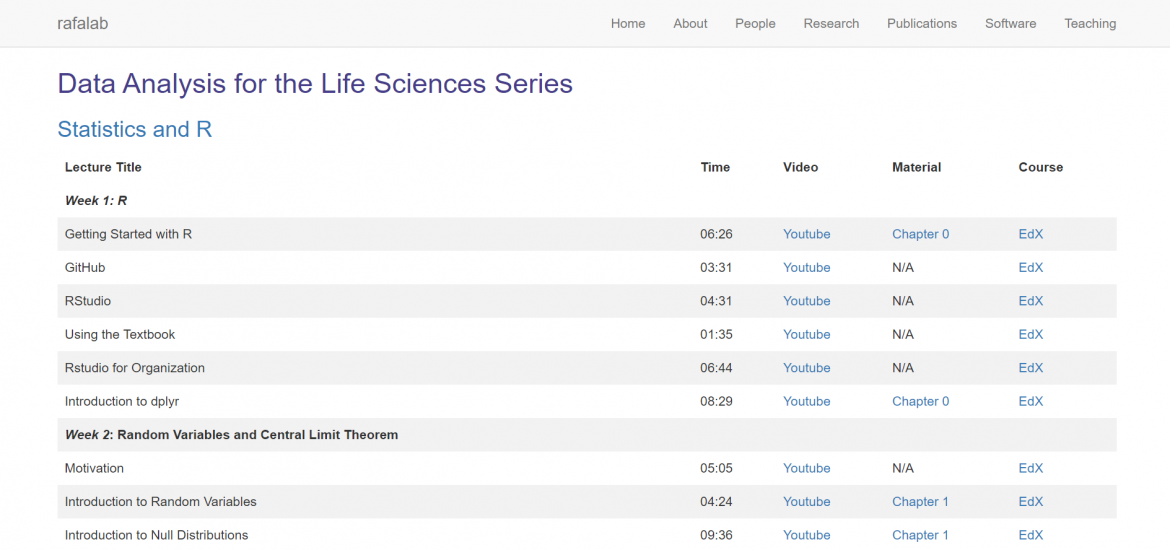Open the People navigation link
1170x550 pixels.
[x=755, y=23]
